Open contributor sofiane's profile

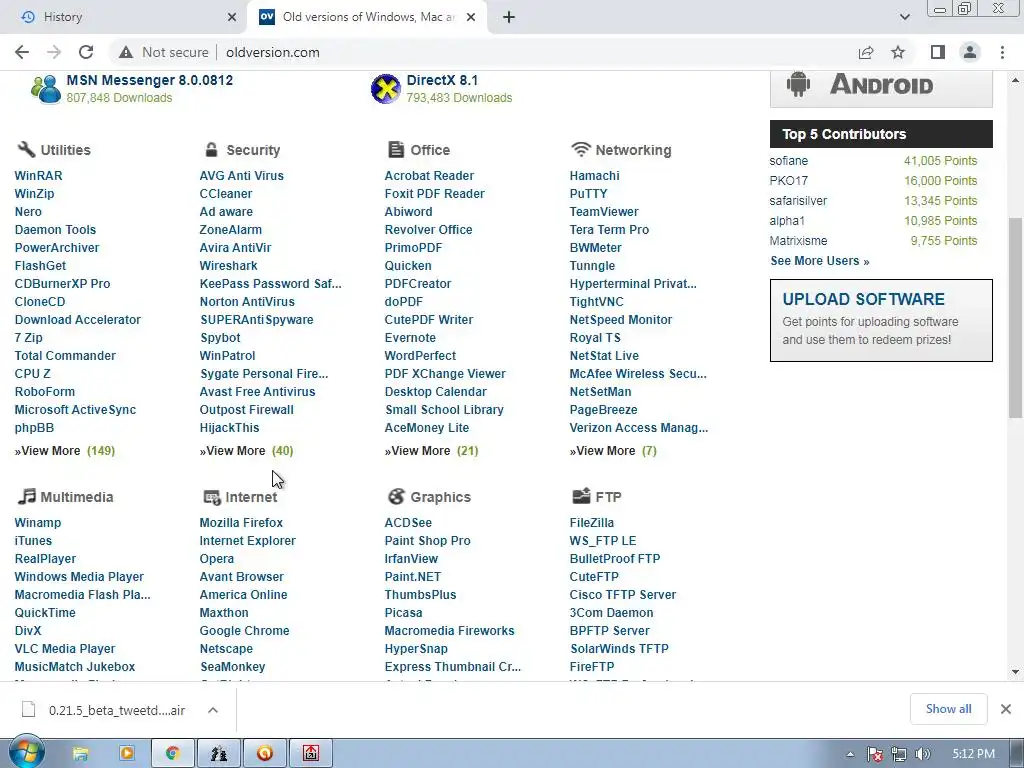click(788, 161)
